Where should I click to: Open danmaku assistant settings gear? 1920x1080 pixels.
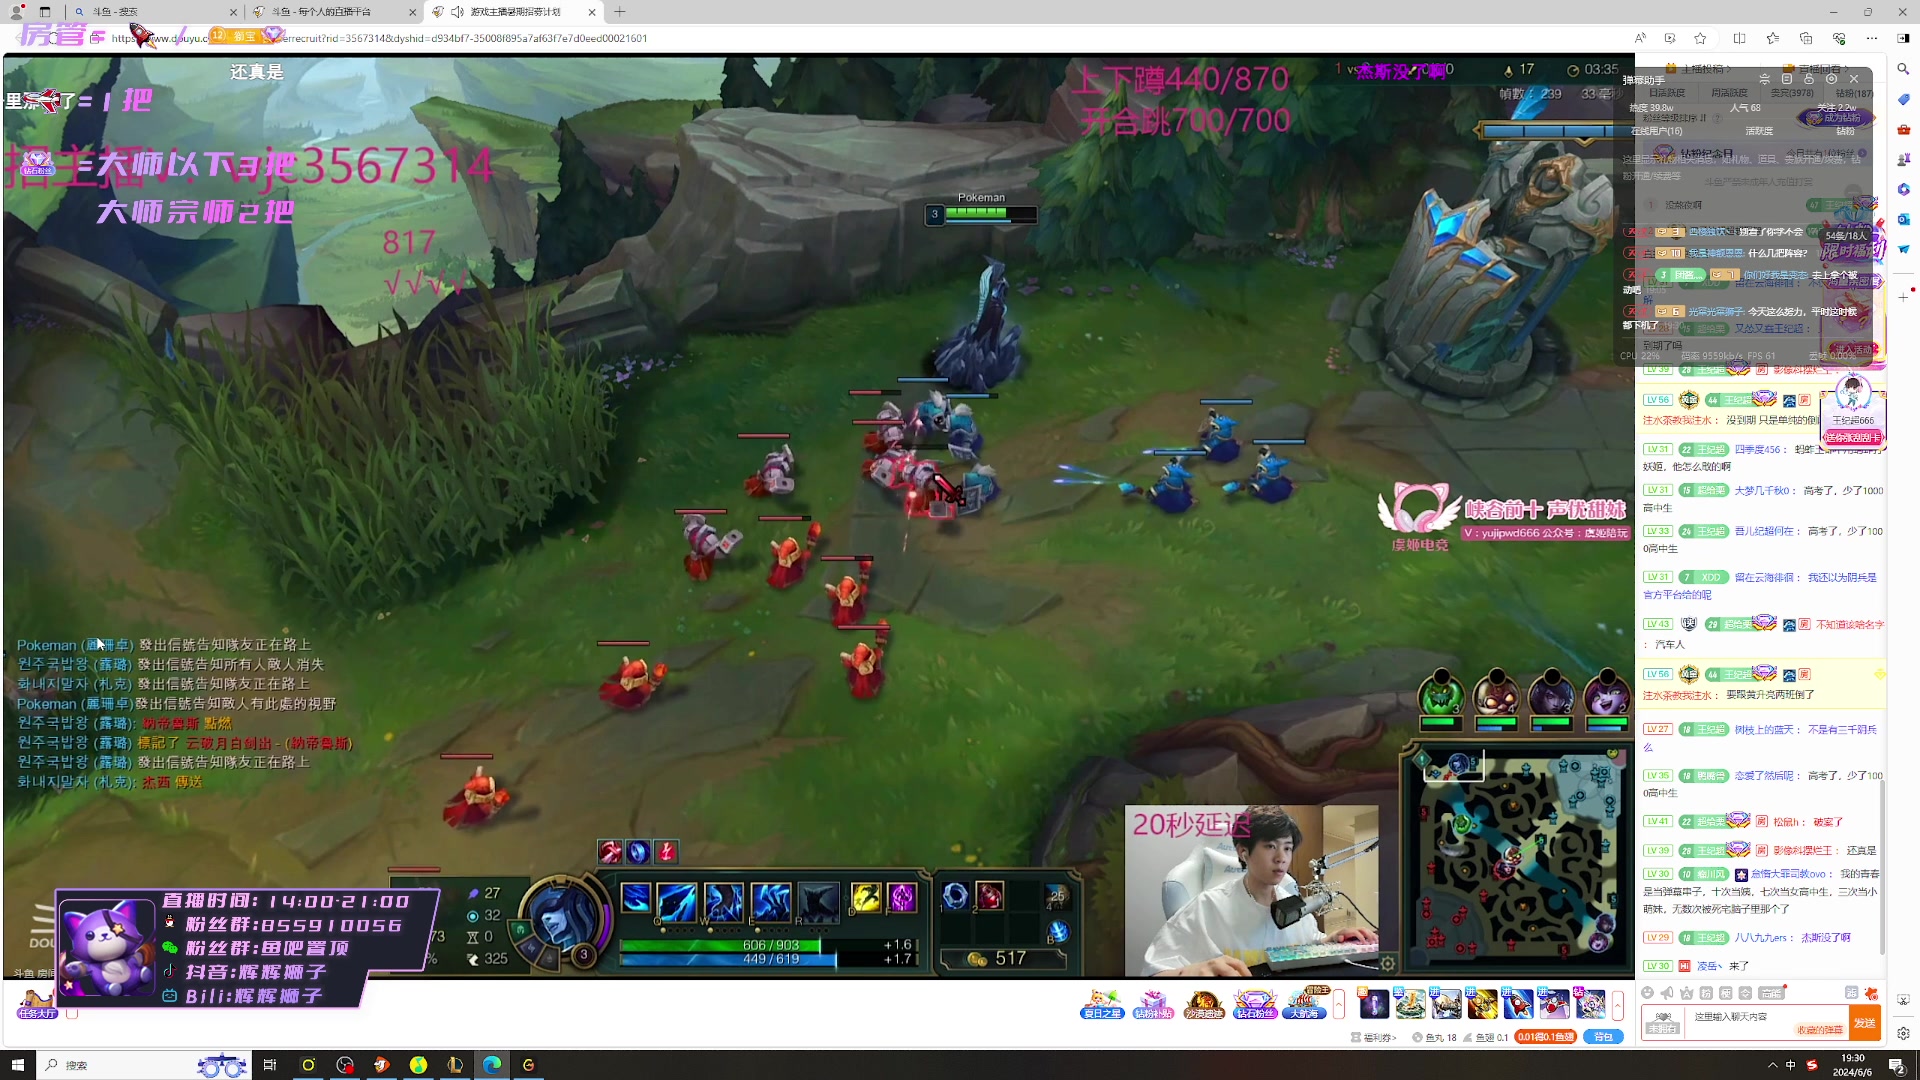pyautogui.click(x=1831, y=79)
